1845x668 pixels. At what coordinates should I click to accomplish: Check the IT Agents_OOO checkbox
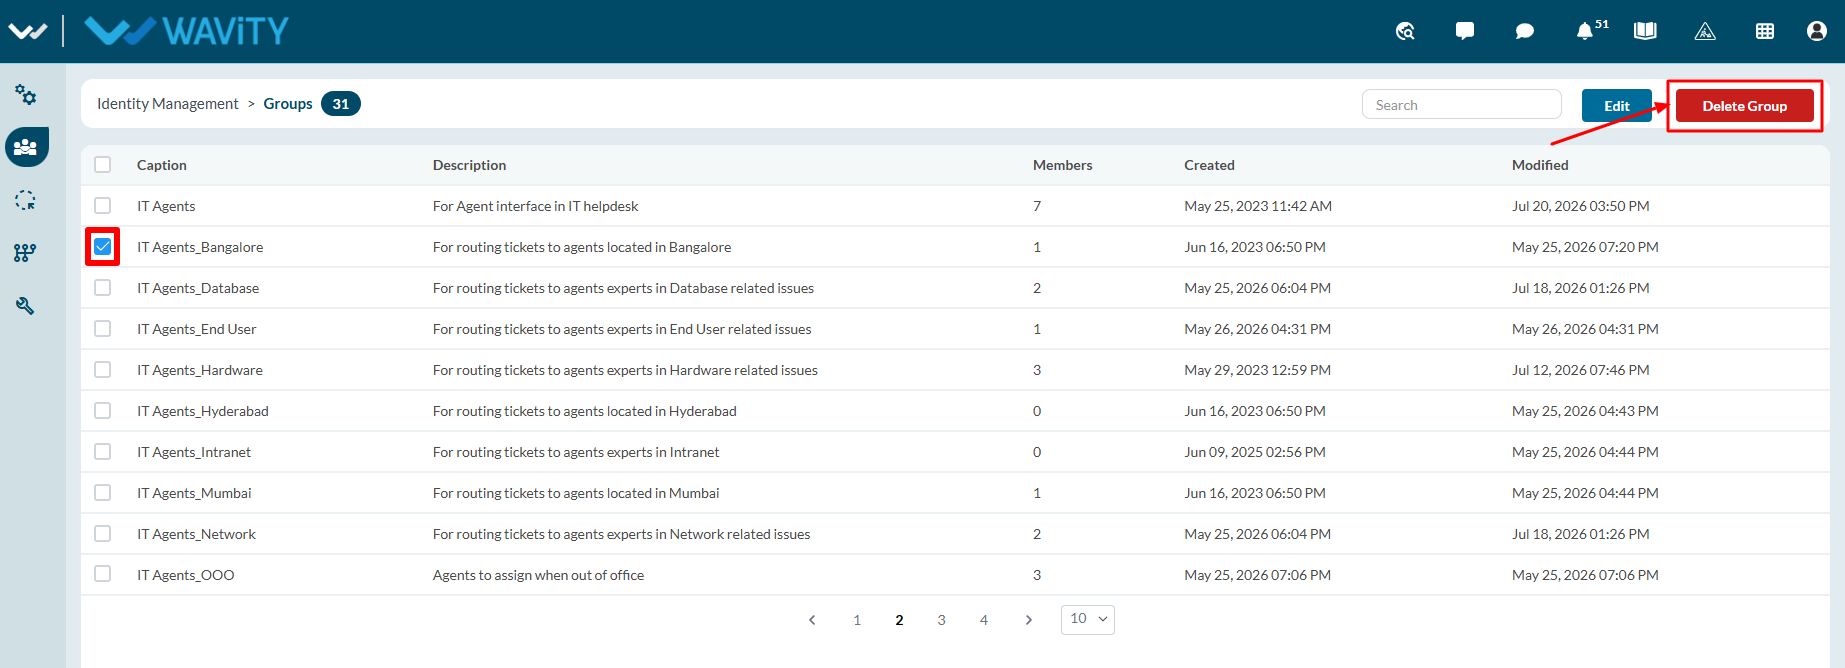point(103,575)
